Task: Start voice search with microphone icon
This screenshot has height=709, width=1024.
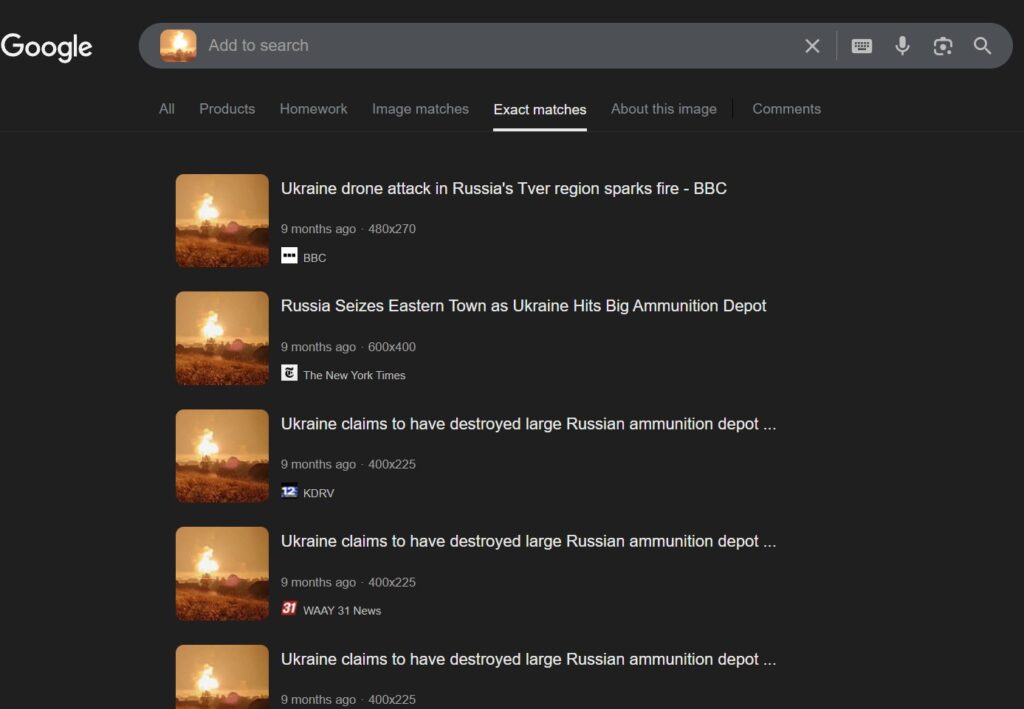Action: [902, 46]
